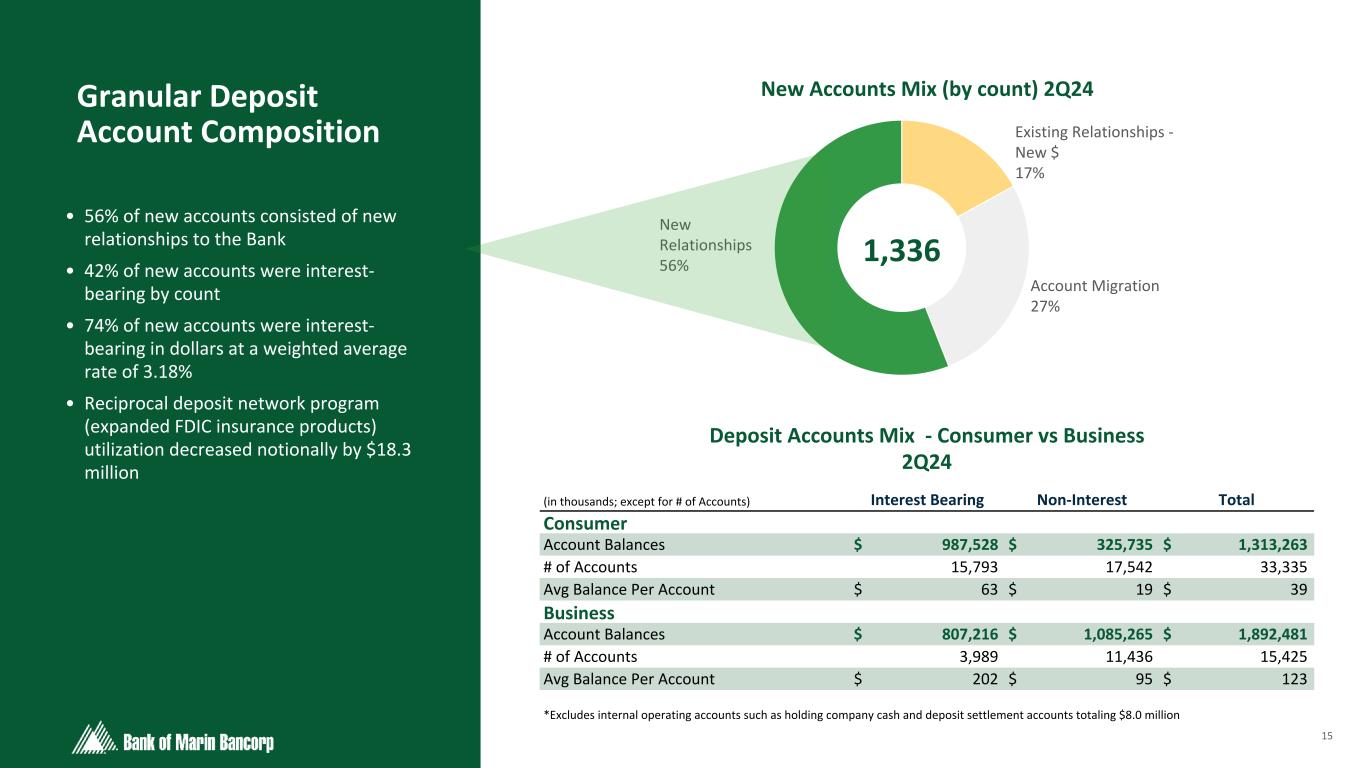Click the 1,336 total in donut center
Image resolution: width=1365 pixels, height=768 pixels.
[x=901, y=251]
